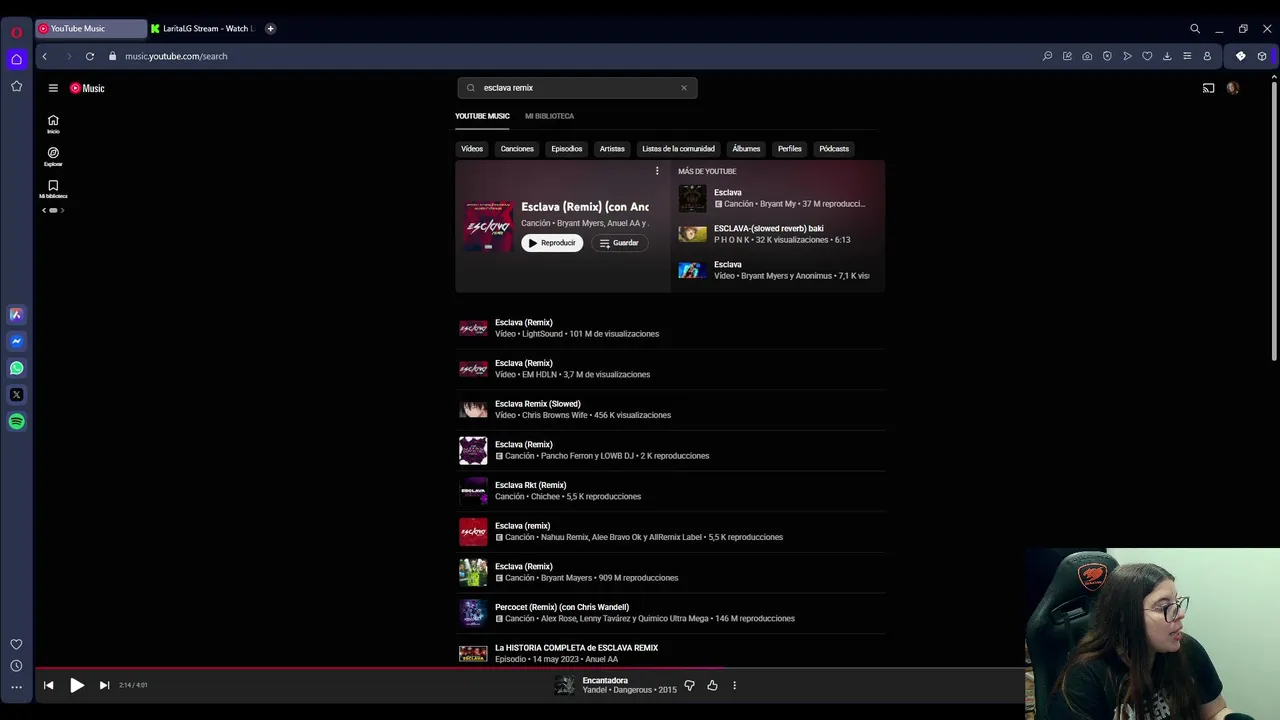Filter results by Episodios
The height and width of the screenshot is (720, 1280).
pyautogui.click(x=566, y=149)
